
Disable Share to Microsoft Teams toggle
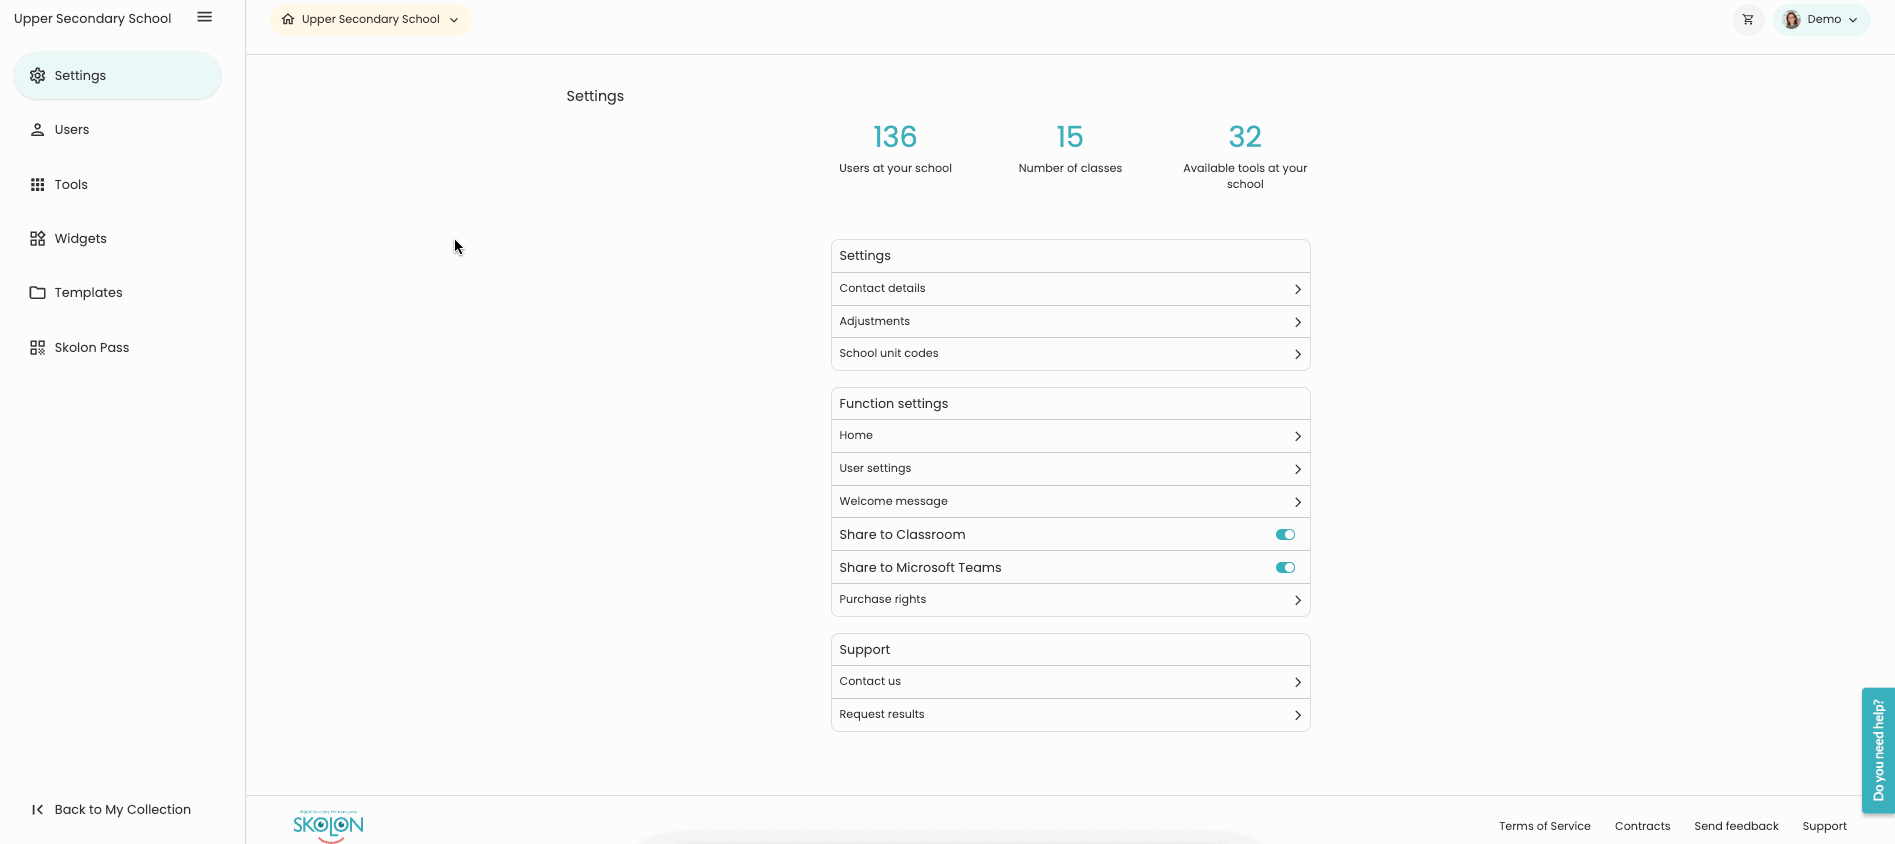point(1285,568)
